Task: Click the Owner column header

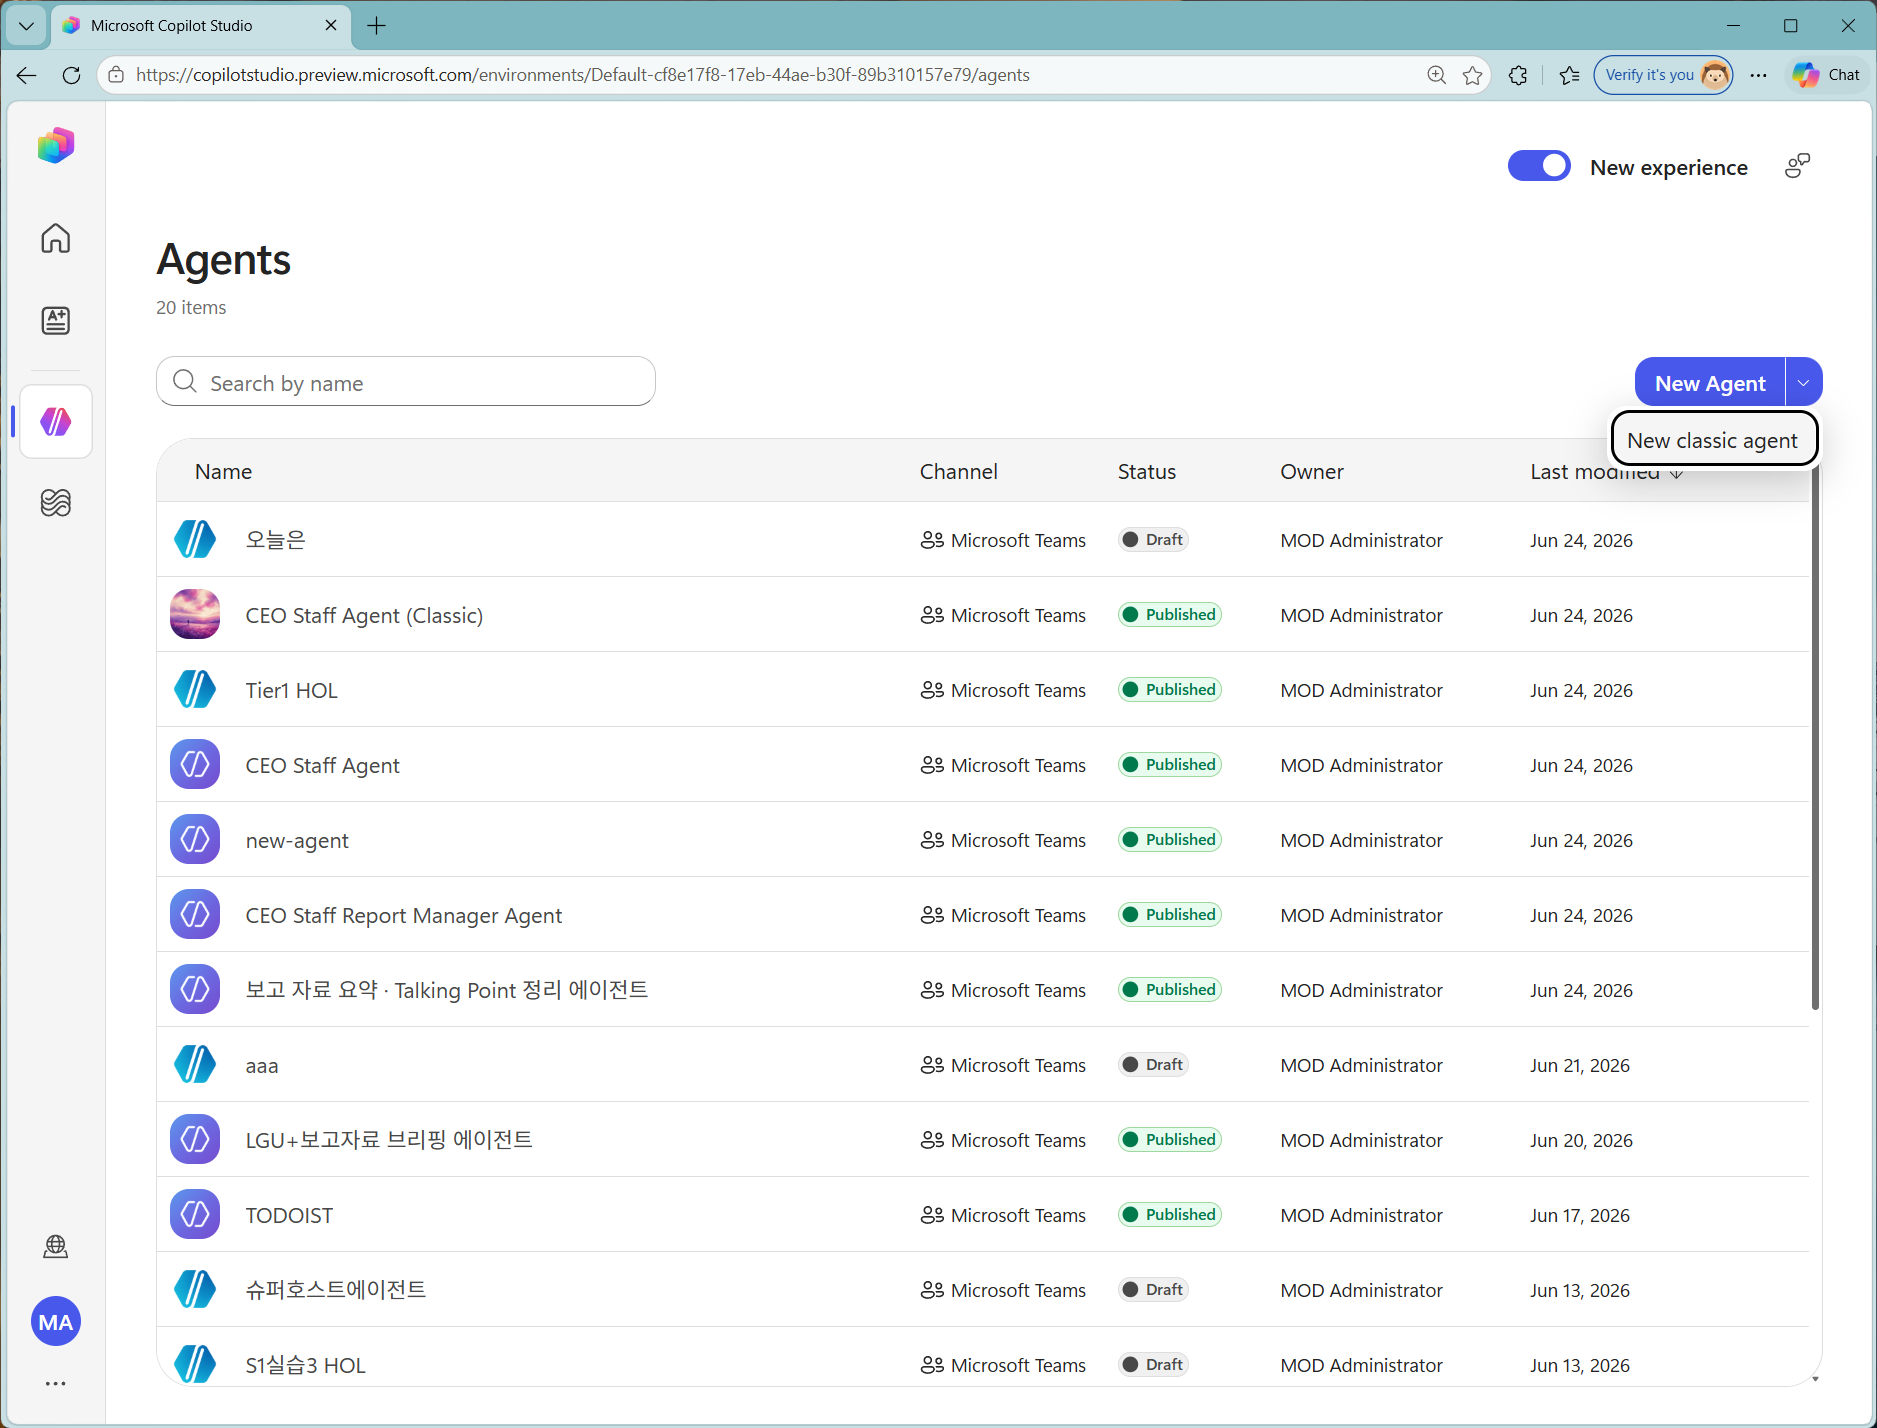Action: (1312, 472)
